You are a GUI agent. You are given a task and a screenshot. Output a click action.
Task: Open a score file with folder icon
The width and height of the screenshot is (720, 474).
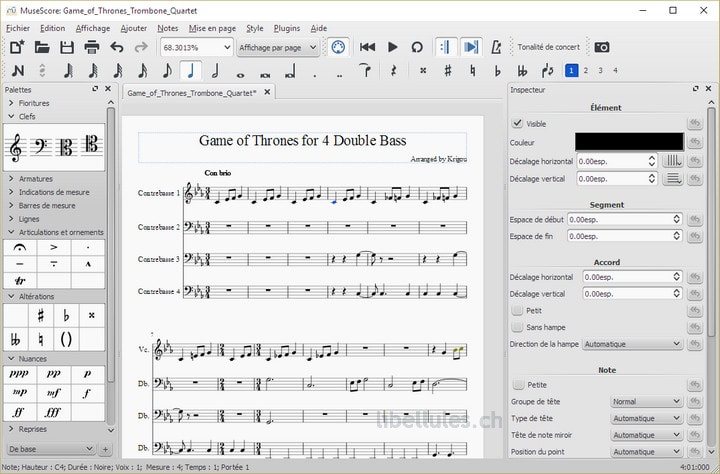coord(42,47)
